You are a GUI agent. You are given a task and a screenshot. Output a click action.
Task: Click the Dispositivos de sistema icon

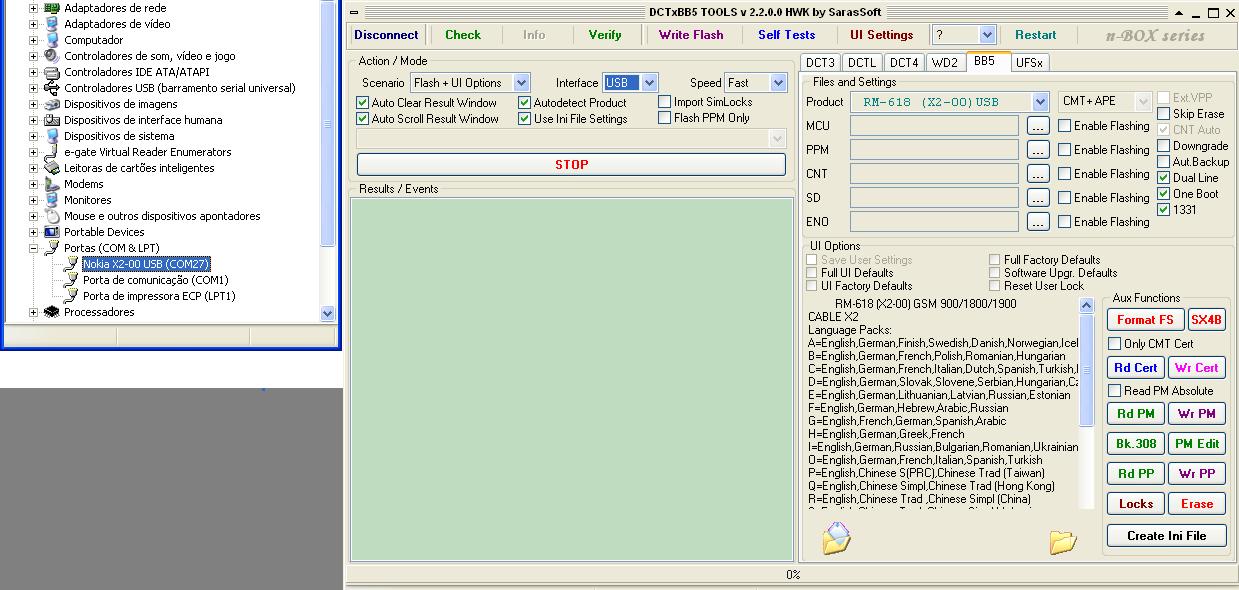click(x=52, y=136)
